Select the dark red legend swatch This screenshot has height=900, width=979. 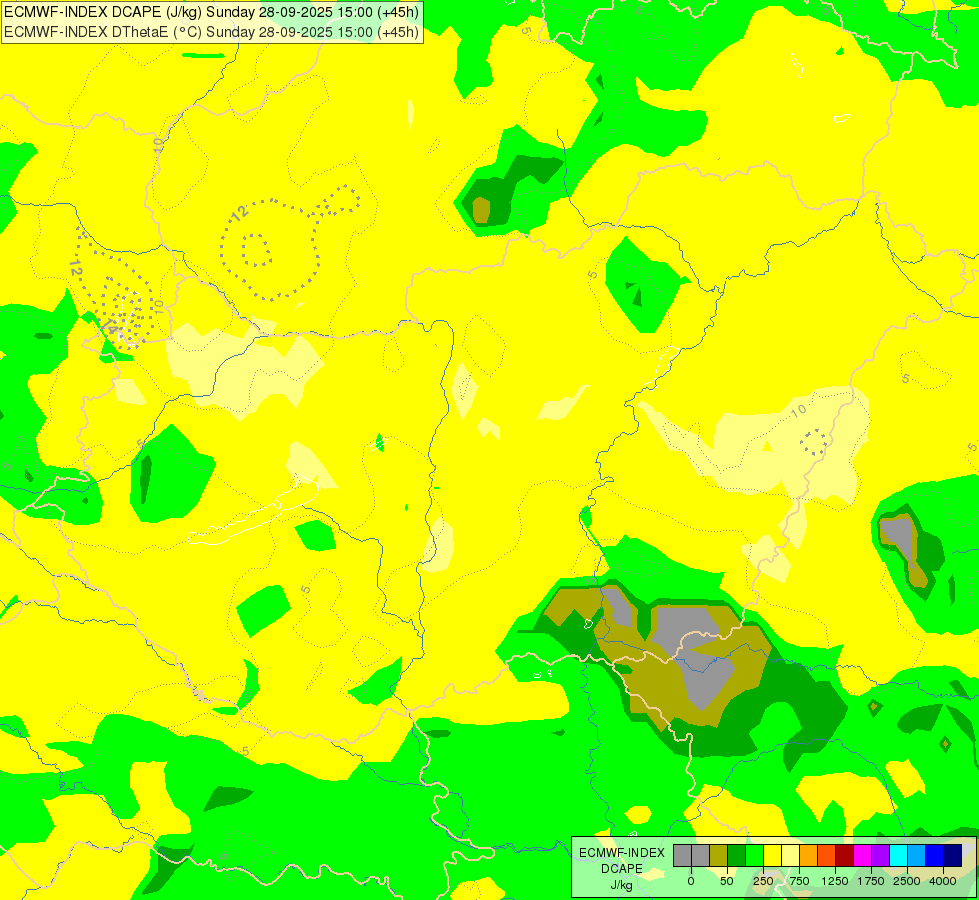pos(845,855)
